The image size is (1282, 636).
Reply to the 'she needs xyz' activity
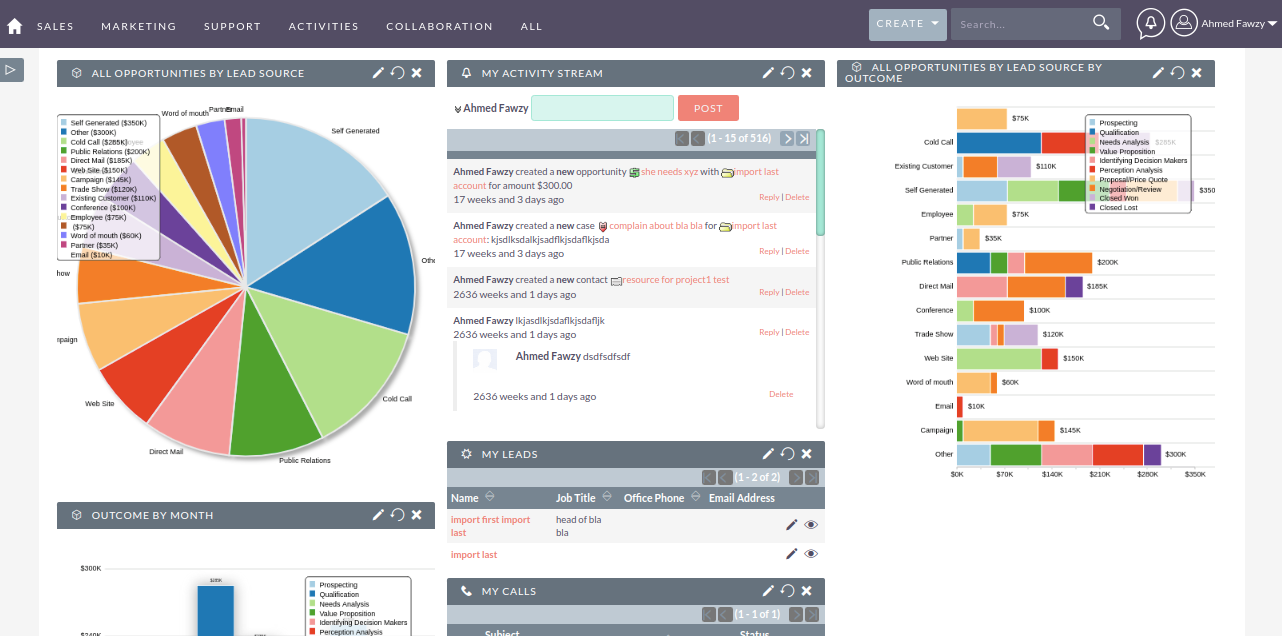tap(769, 198)
